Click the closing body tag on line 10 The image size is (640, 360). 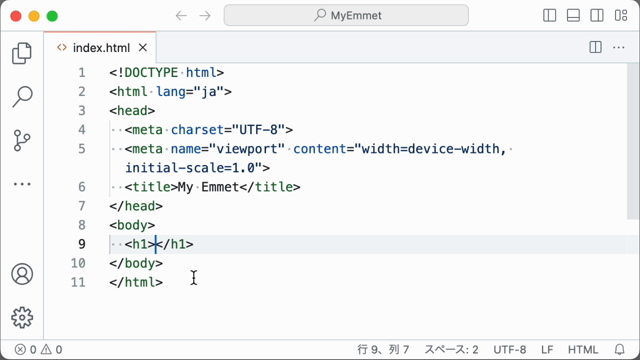tap(136, 263)
